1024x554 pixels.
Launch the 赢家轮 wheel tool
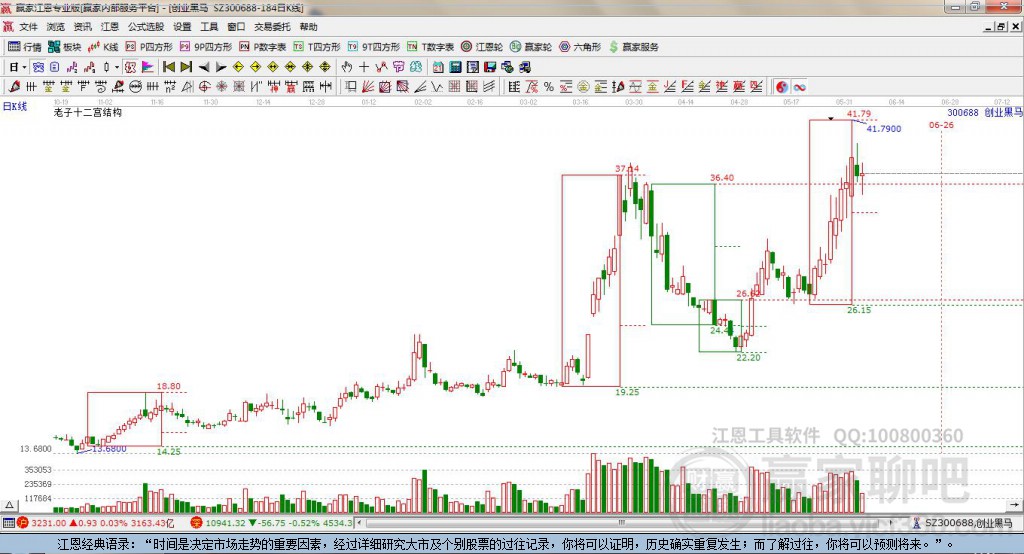[531, 47]
